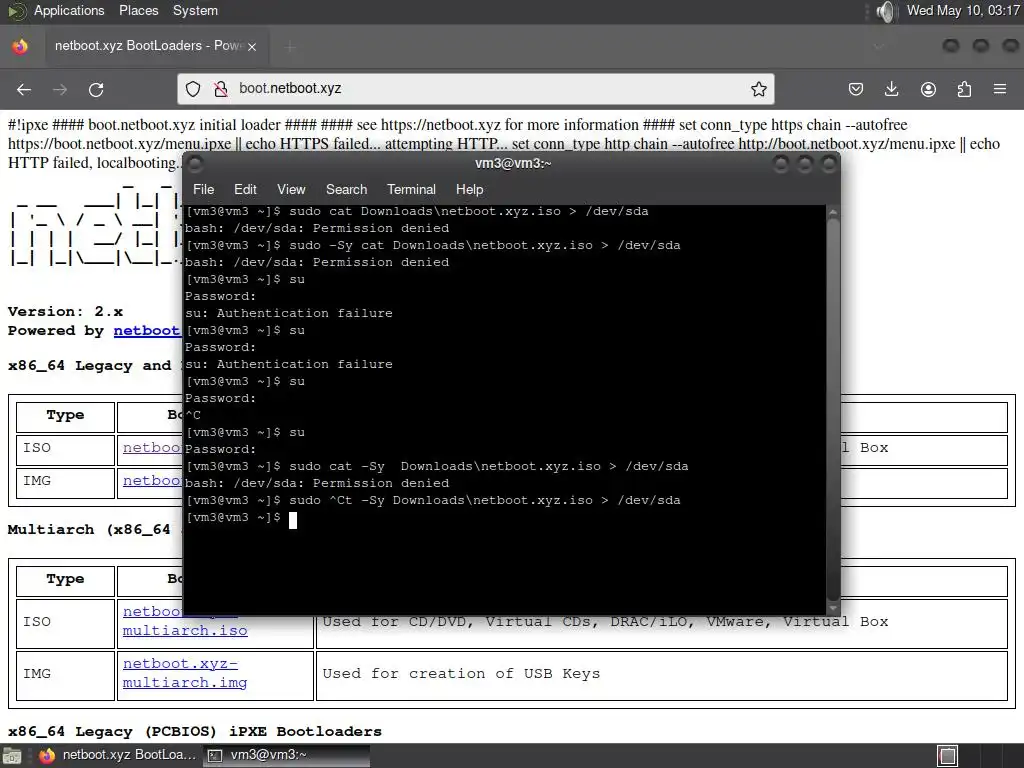Switch to Firefox in the taskbar
The image size is (1024, 768).
118,755
